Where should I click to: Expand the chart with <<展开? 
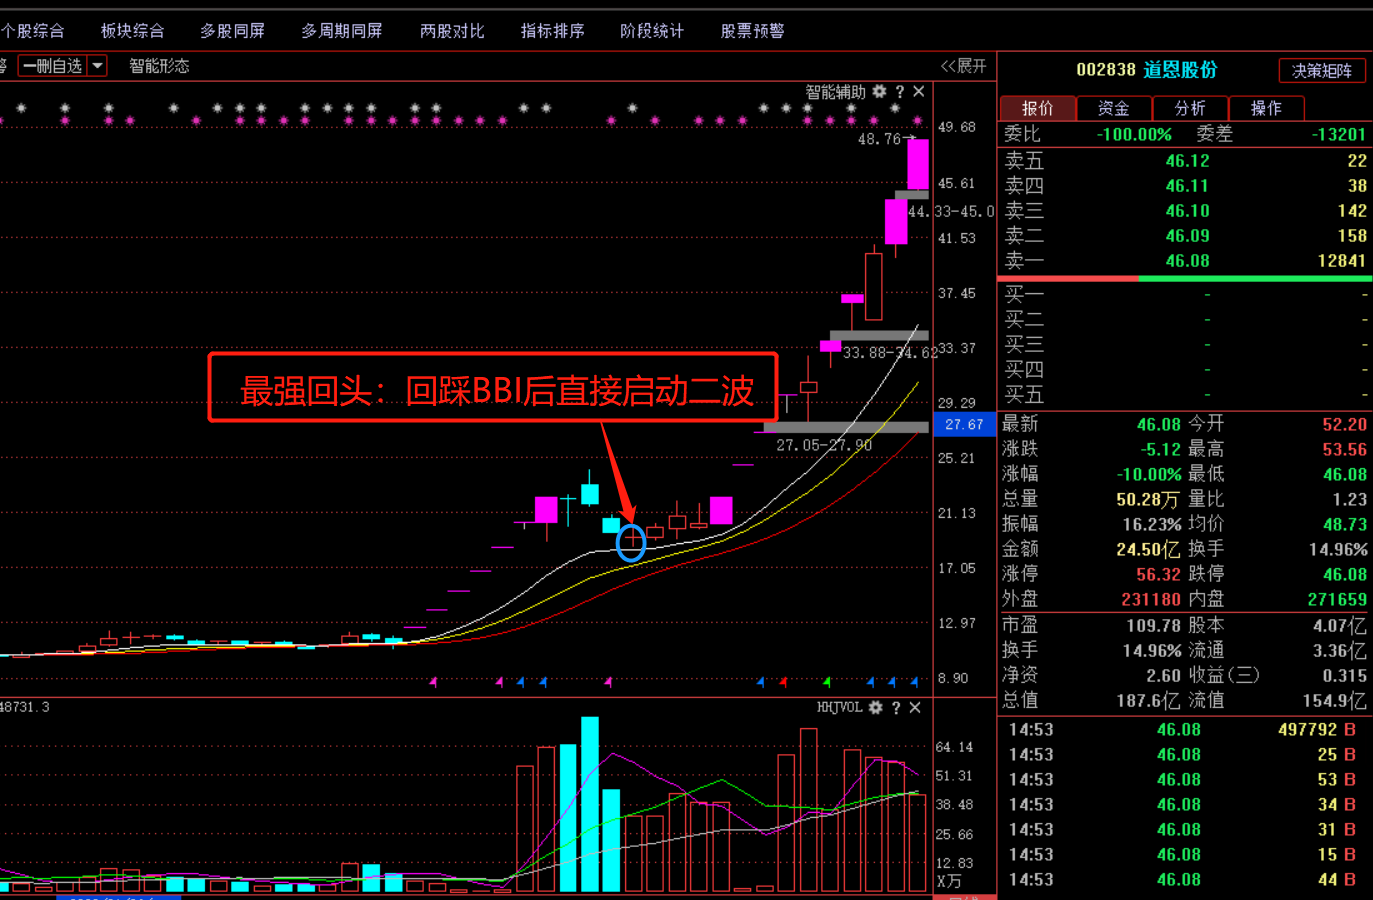click(963, 66)
